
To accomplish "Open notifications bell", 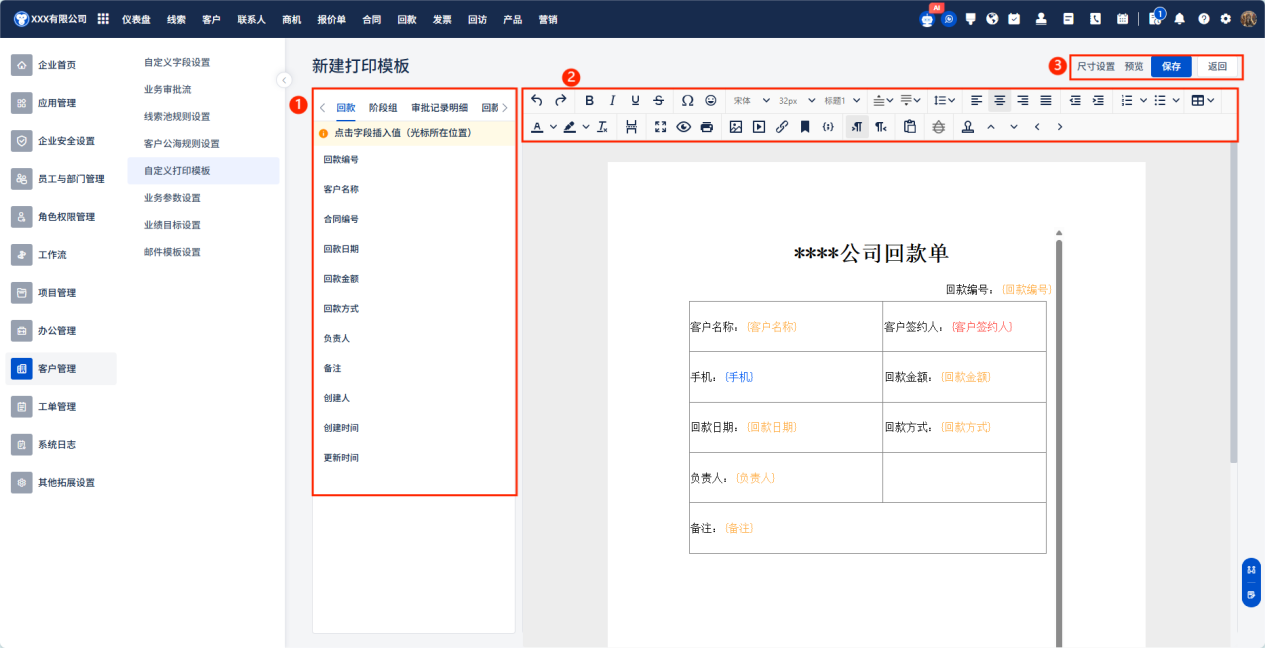I will (1180, 19).
